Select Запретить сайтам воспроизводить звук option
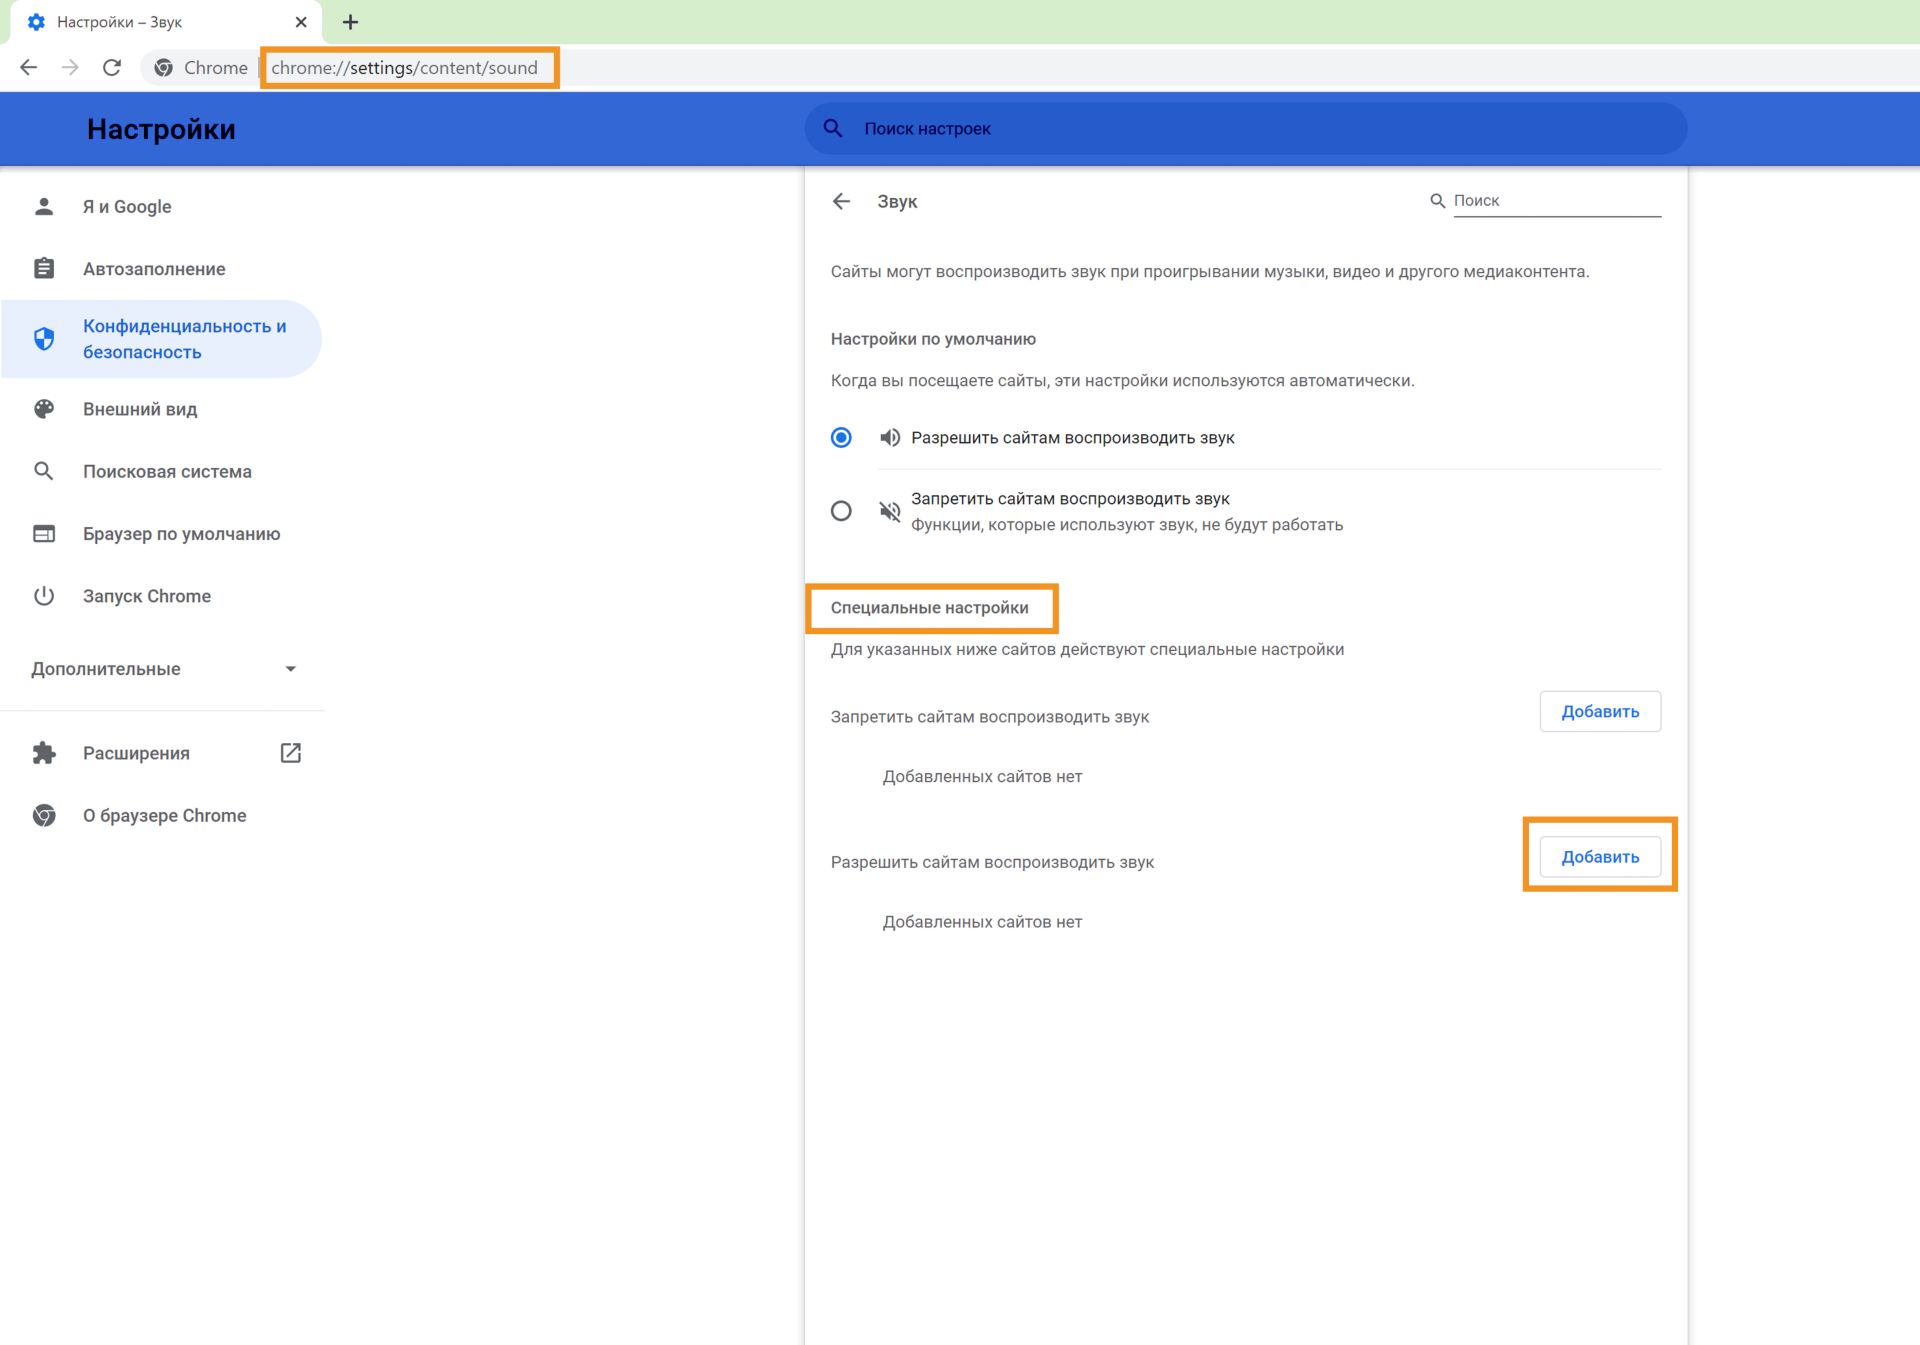The image size is (1920, 1345). click(x=841, y=511)
